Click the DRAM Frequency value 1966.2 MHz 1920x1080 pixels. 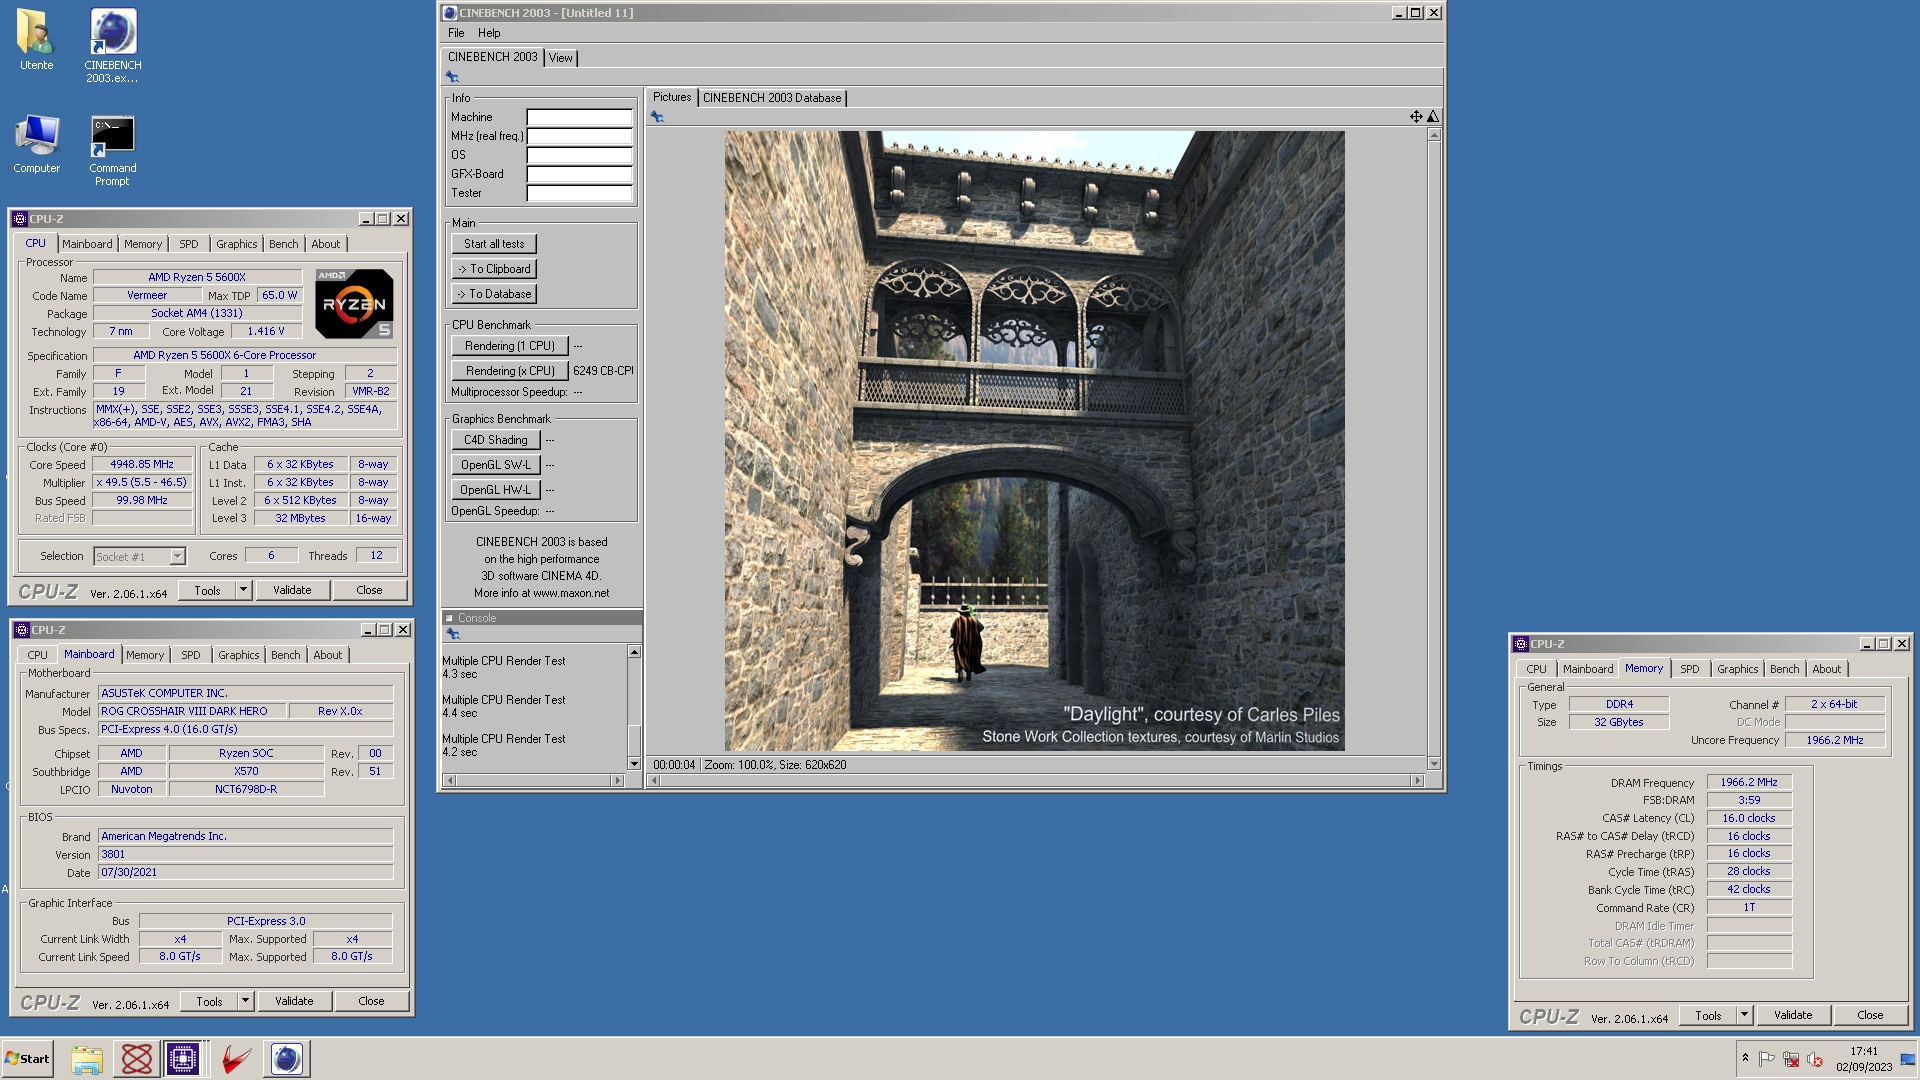pos(1749,782)
